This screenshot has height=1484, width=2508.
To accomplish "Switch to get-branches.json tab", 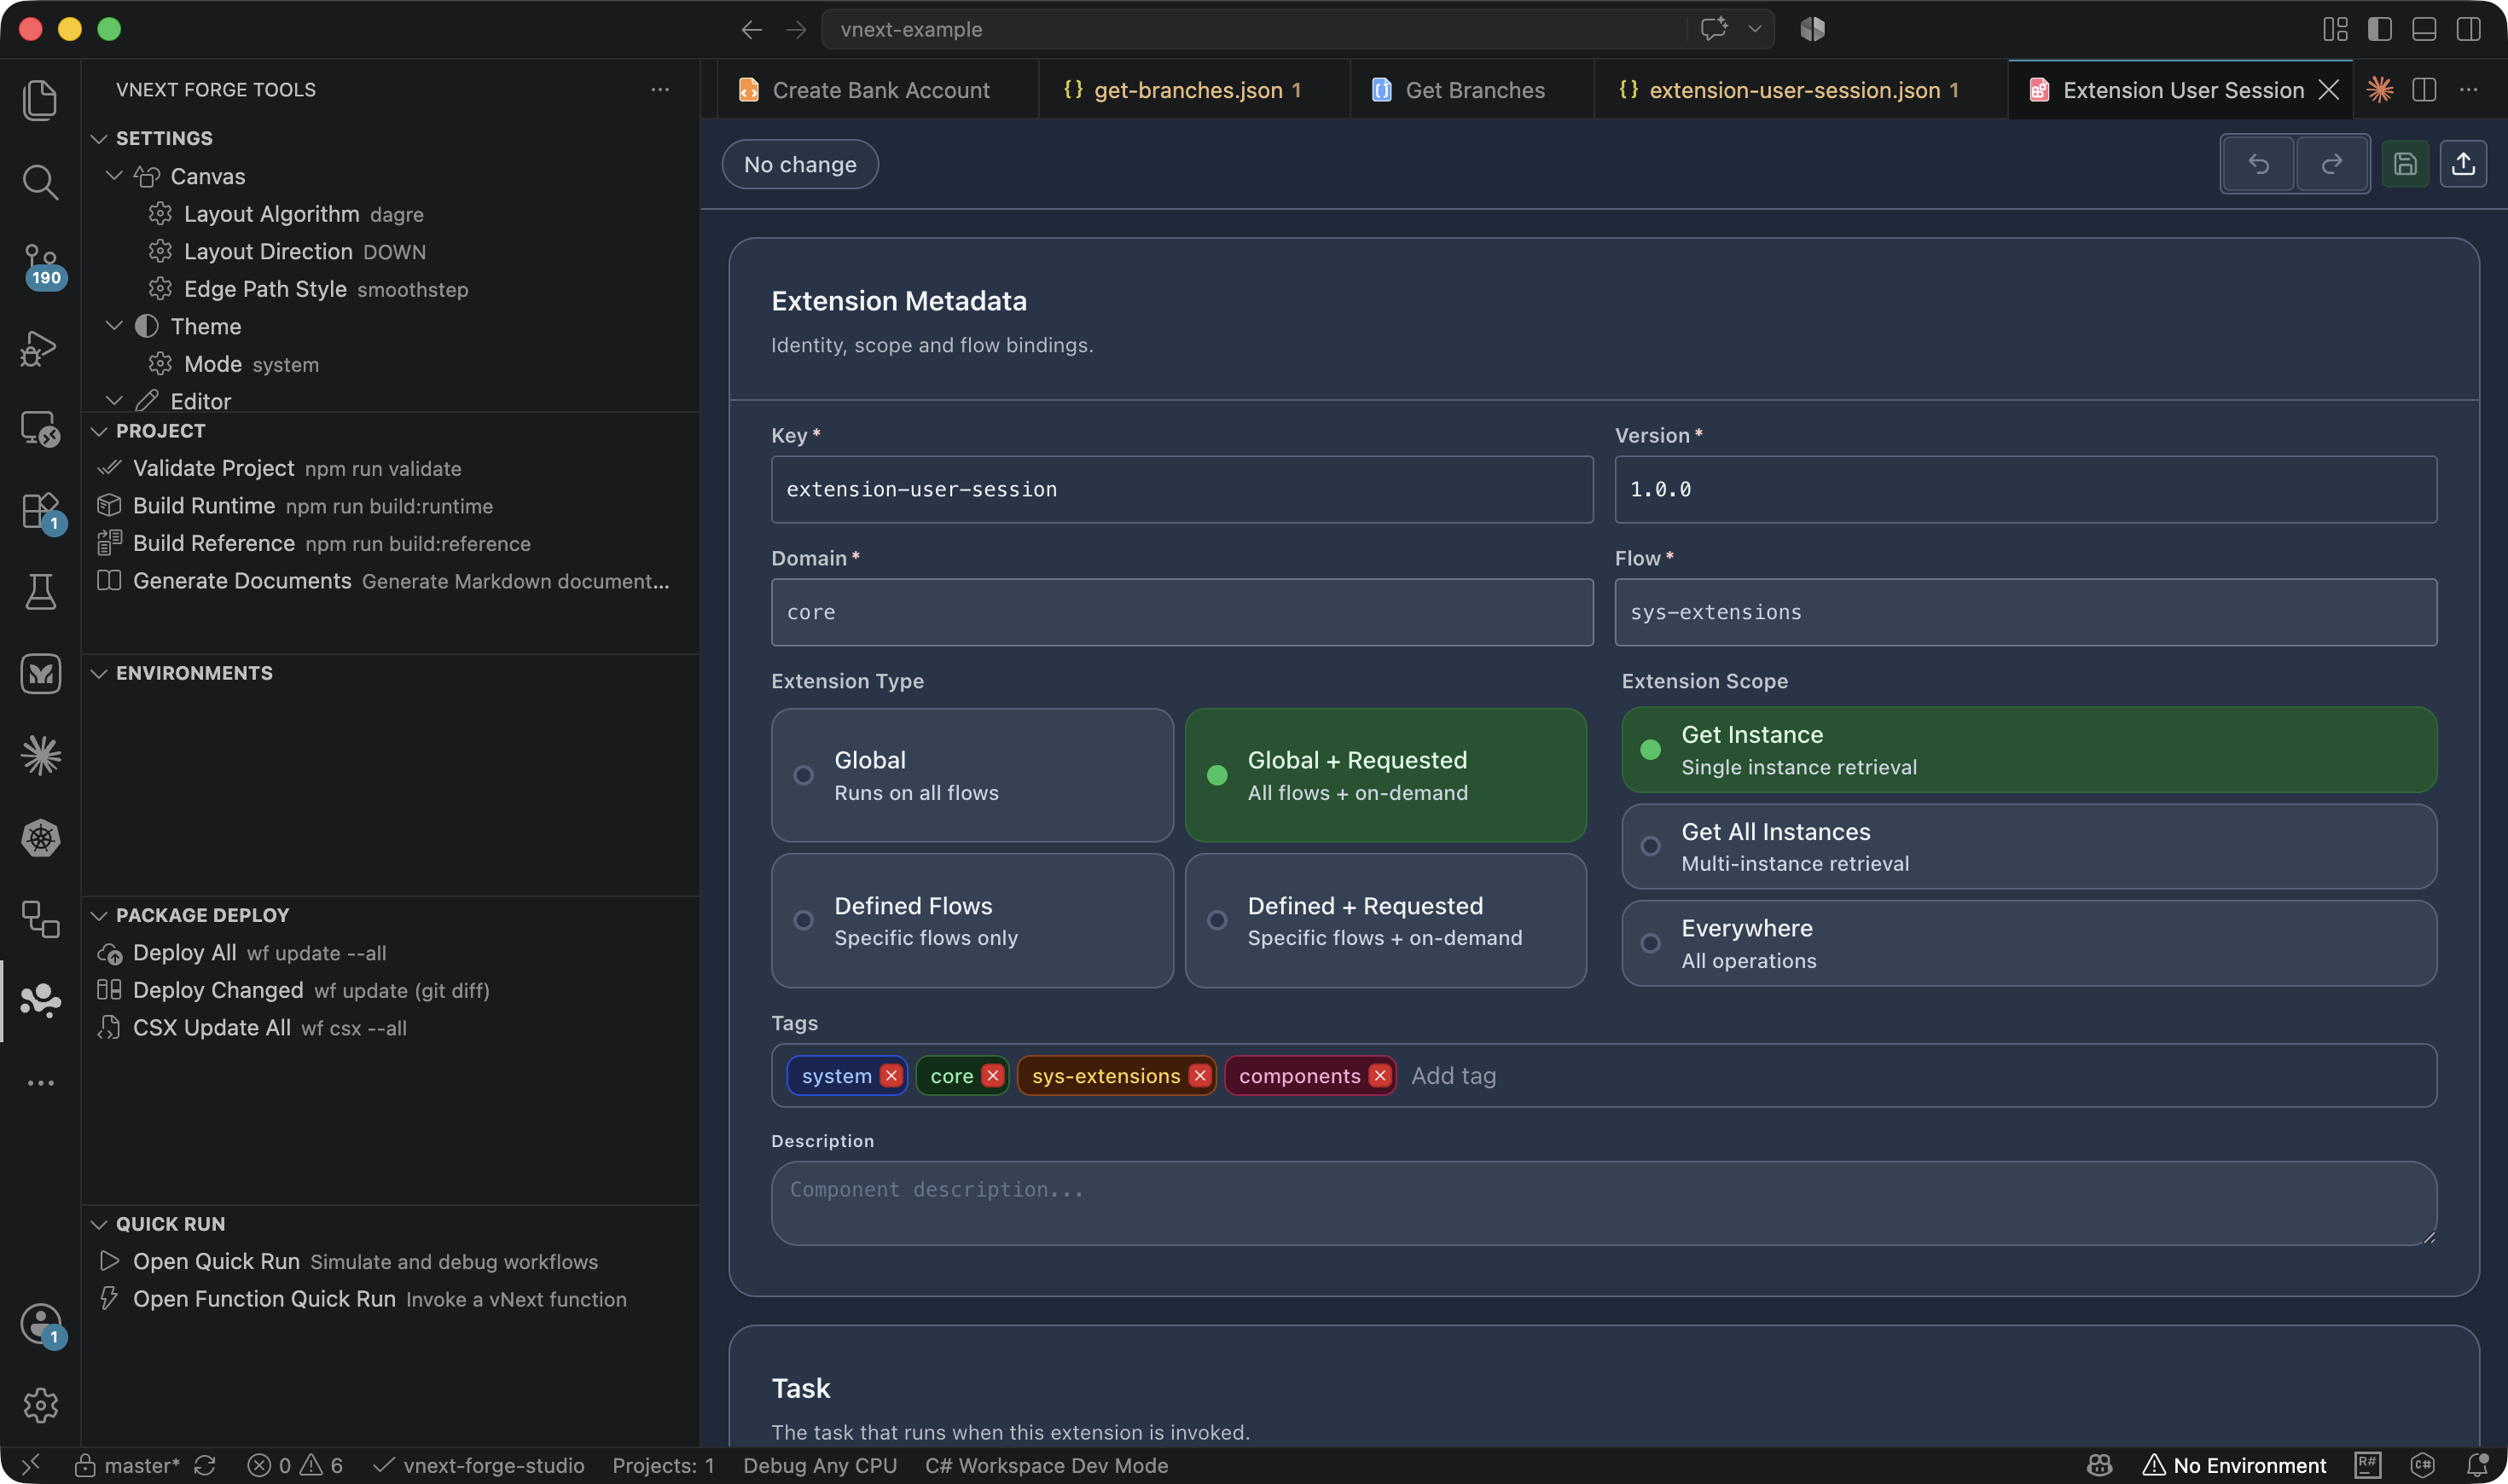I will 1194,90.
